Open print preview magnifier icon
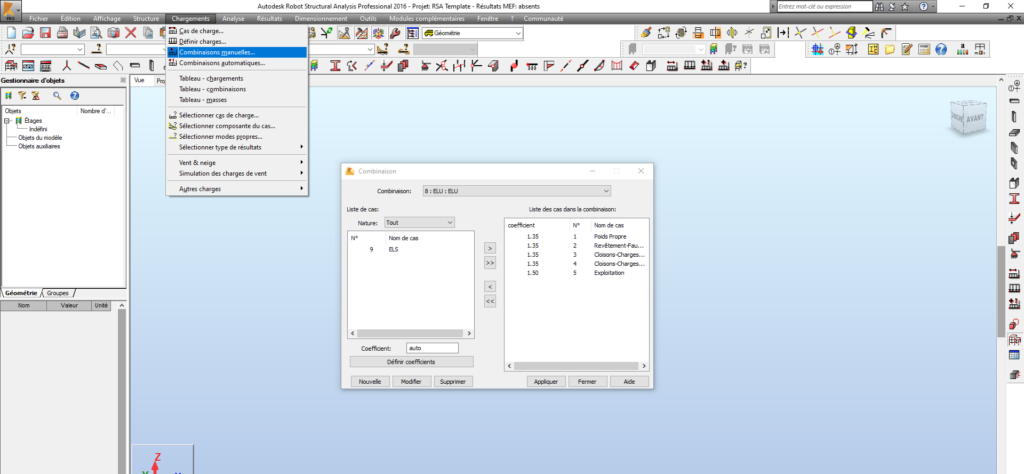The height and width of the screenshot is (474, 1024). (x=97, y=33)
